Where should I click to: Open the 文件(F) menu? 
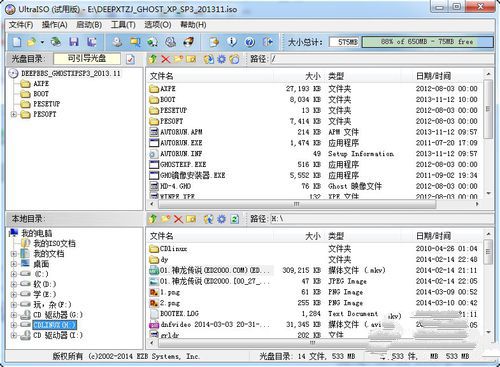[21, 25]
